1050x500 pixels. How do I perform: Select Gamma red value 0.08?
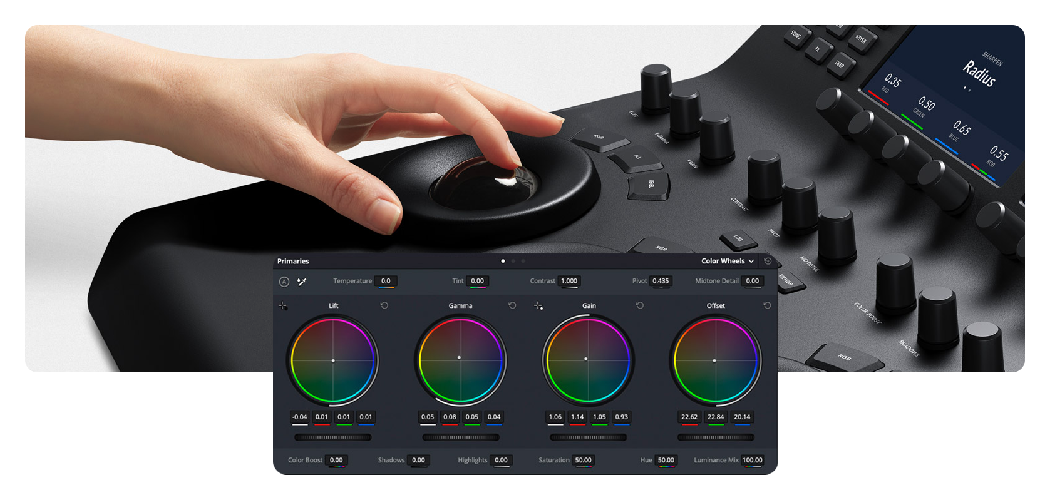coord(450,418)
